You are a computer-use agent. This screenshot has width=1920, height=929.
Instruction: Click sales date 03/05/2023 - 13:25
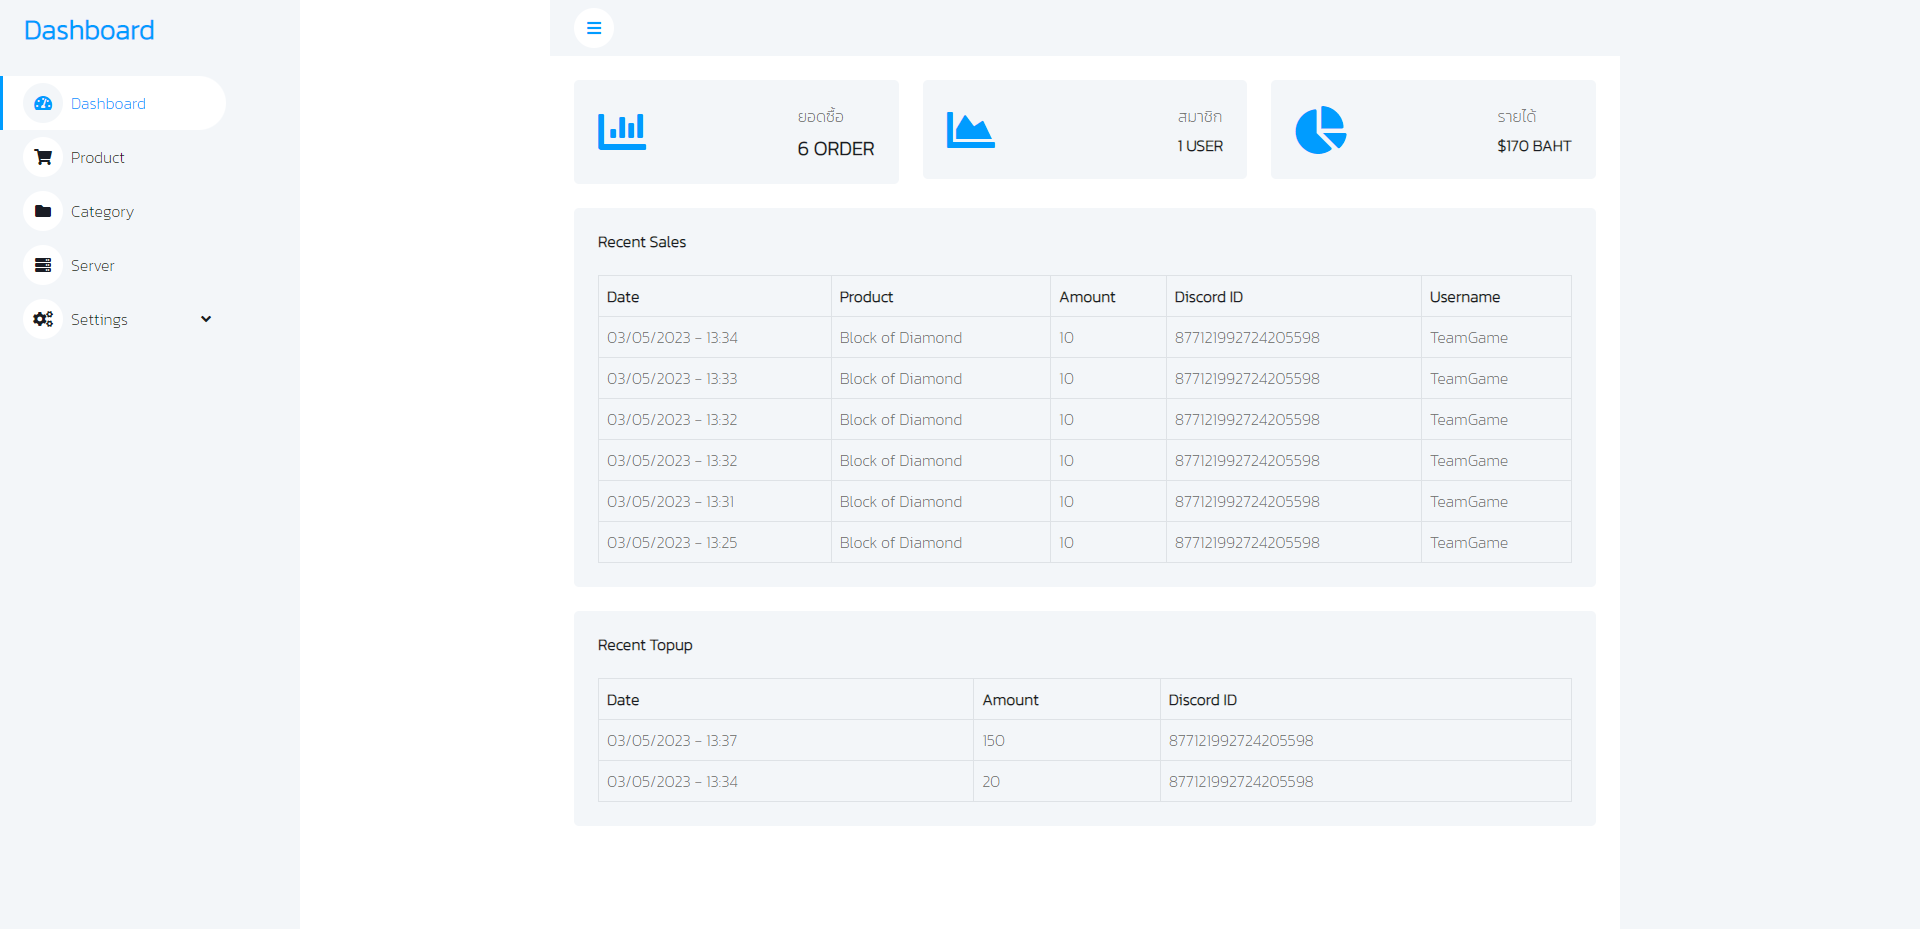coord(672,543)
